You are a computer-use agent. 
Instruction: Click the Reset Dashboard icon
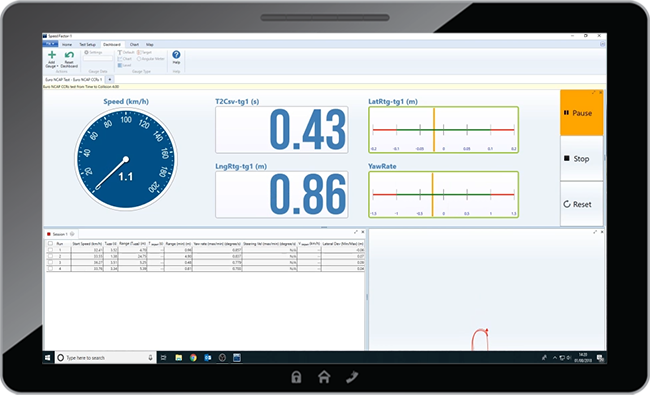69,55
